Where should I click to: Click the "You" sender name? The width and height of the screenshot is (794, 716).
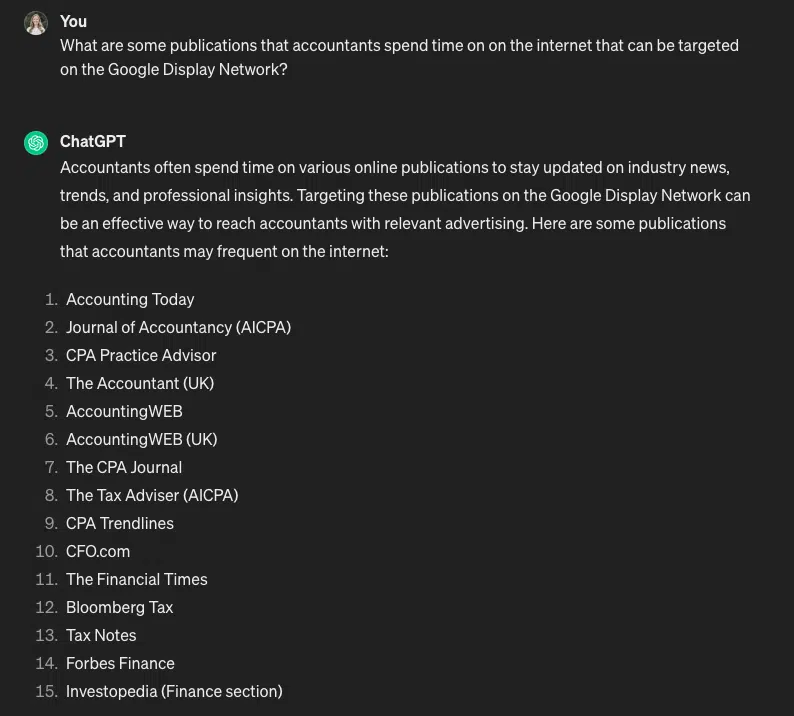point(73,21)
